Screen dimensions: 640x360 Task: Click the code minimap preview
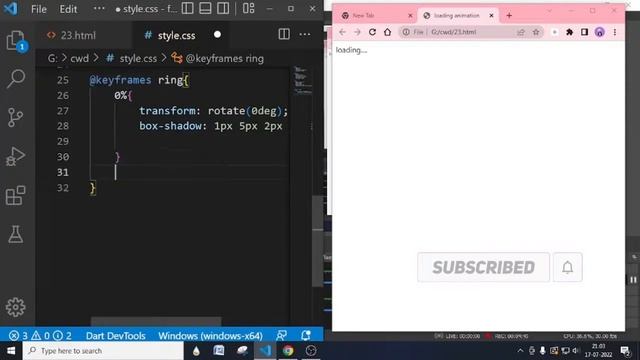302,80
